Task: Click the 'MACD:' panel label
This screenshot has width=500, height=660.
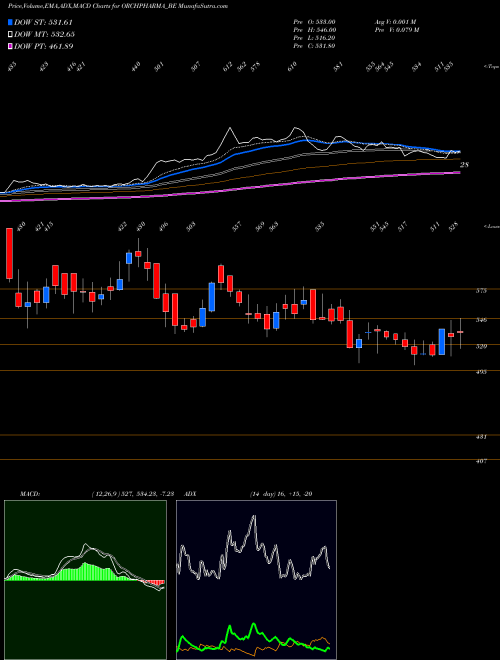Action: [x=30, y=494]
